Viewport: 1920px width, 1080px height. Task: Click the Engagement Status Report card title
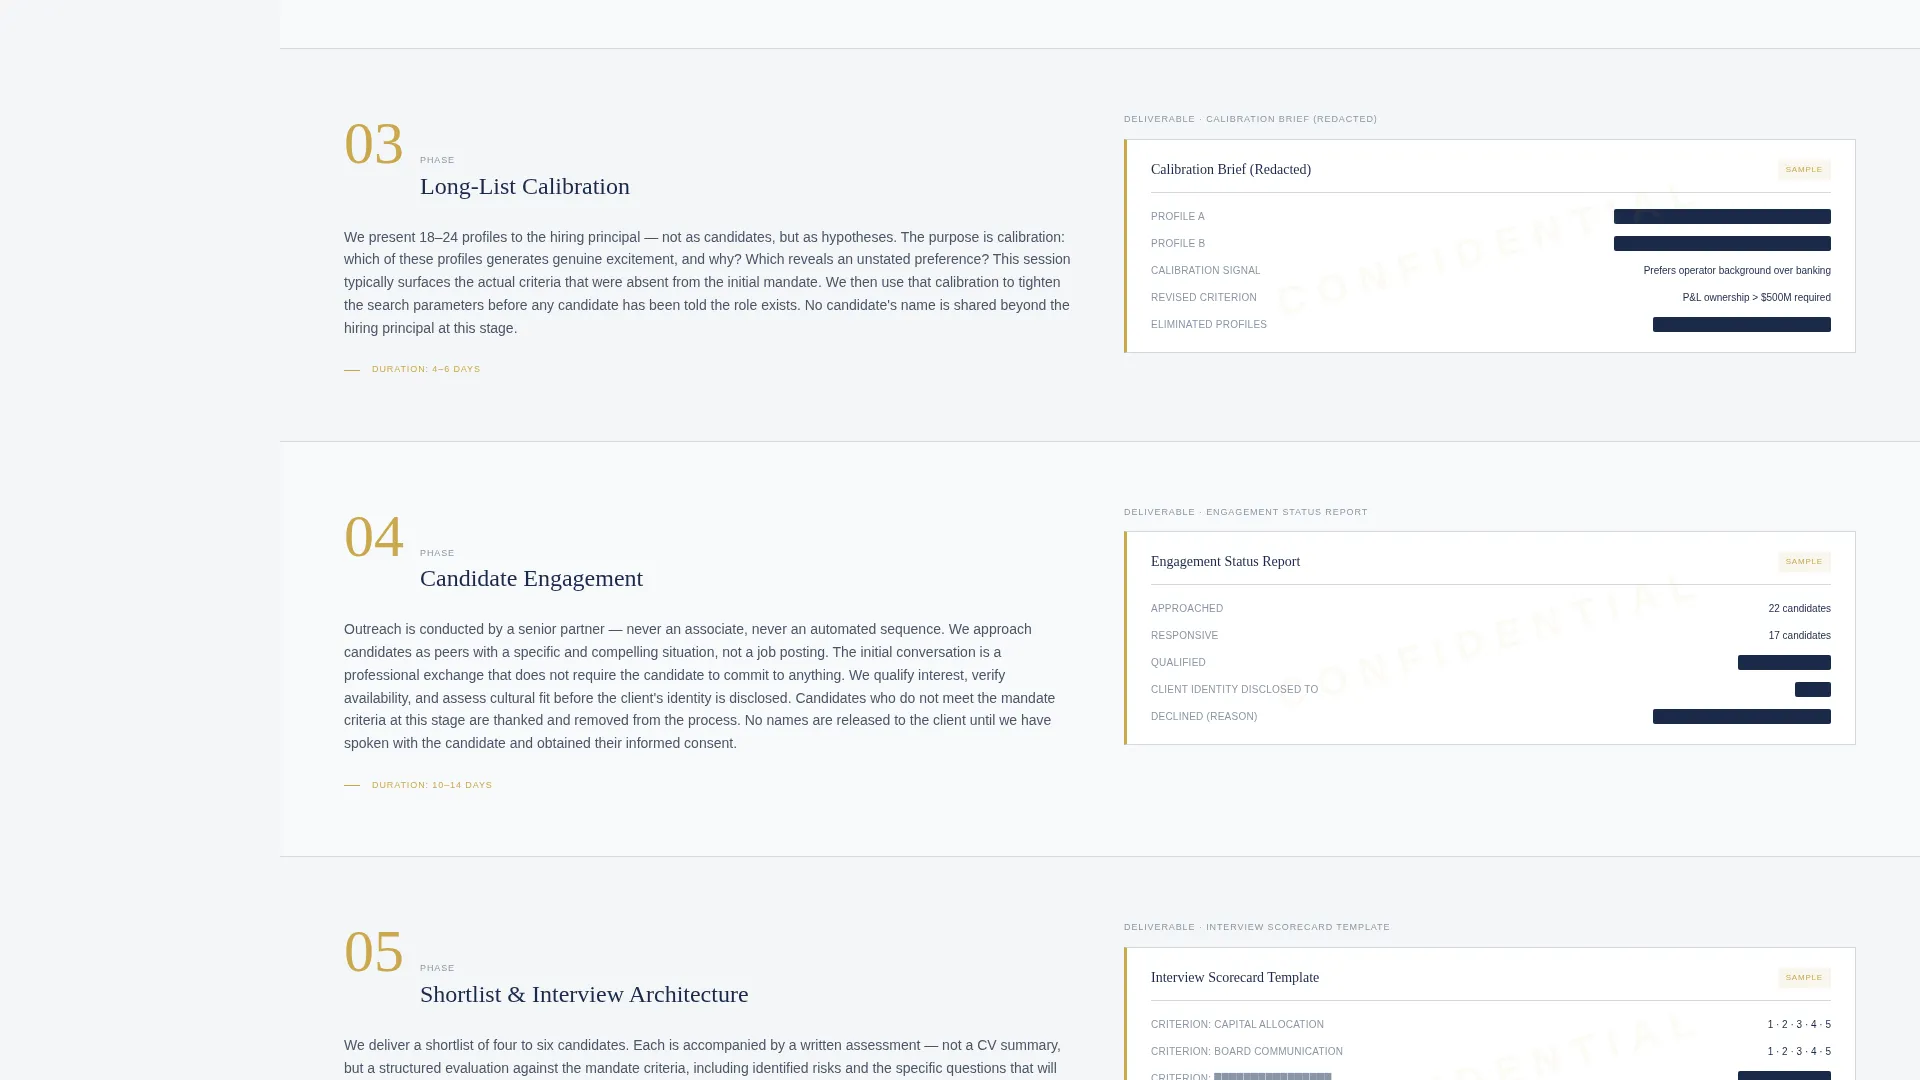(1225, 562)
